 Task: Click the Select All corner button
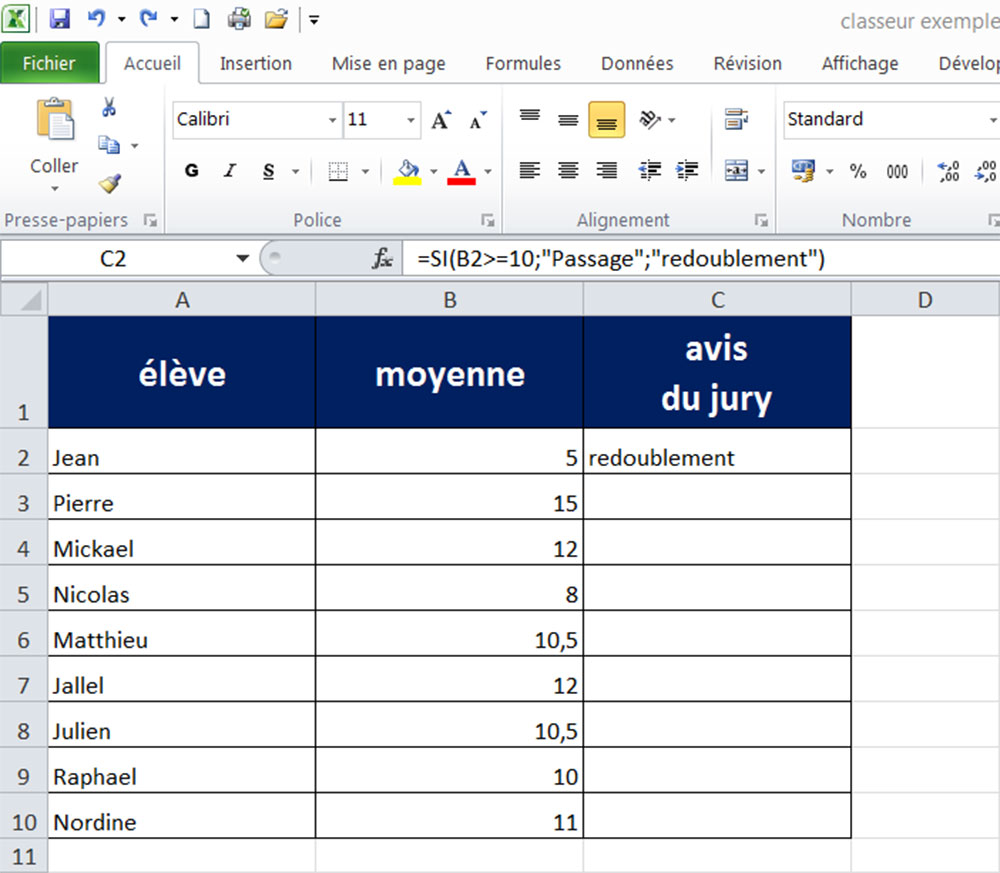24,300
